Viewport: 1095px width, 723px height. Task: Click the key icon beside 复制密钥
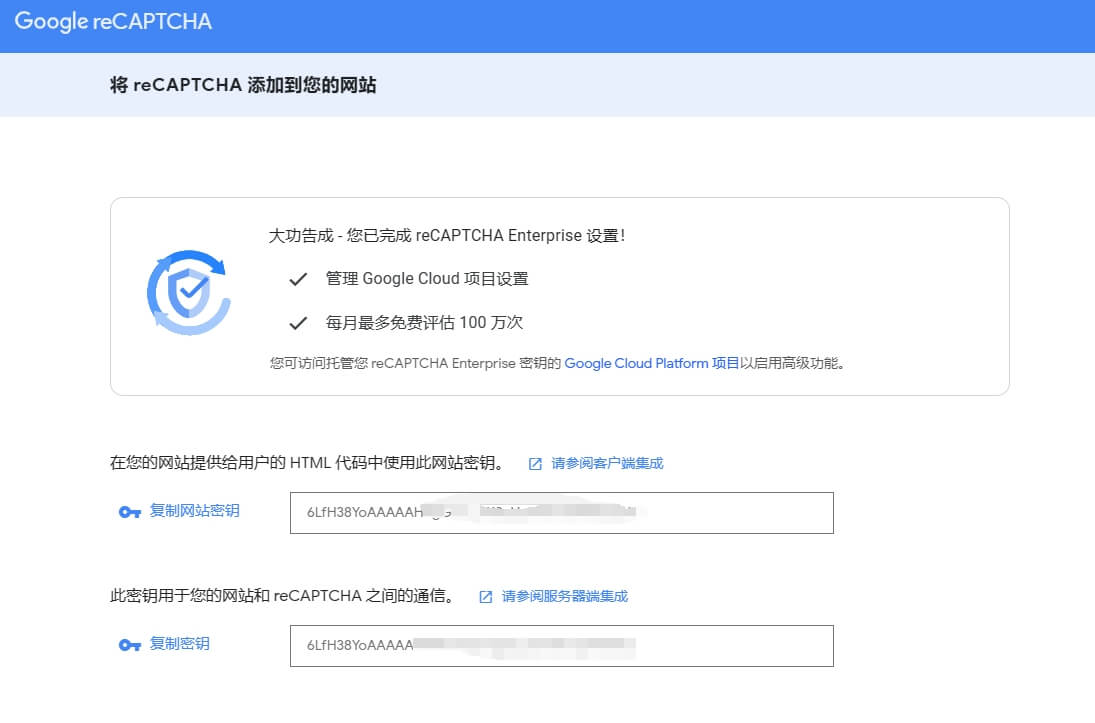(x=129, y=644)
